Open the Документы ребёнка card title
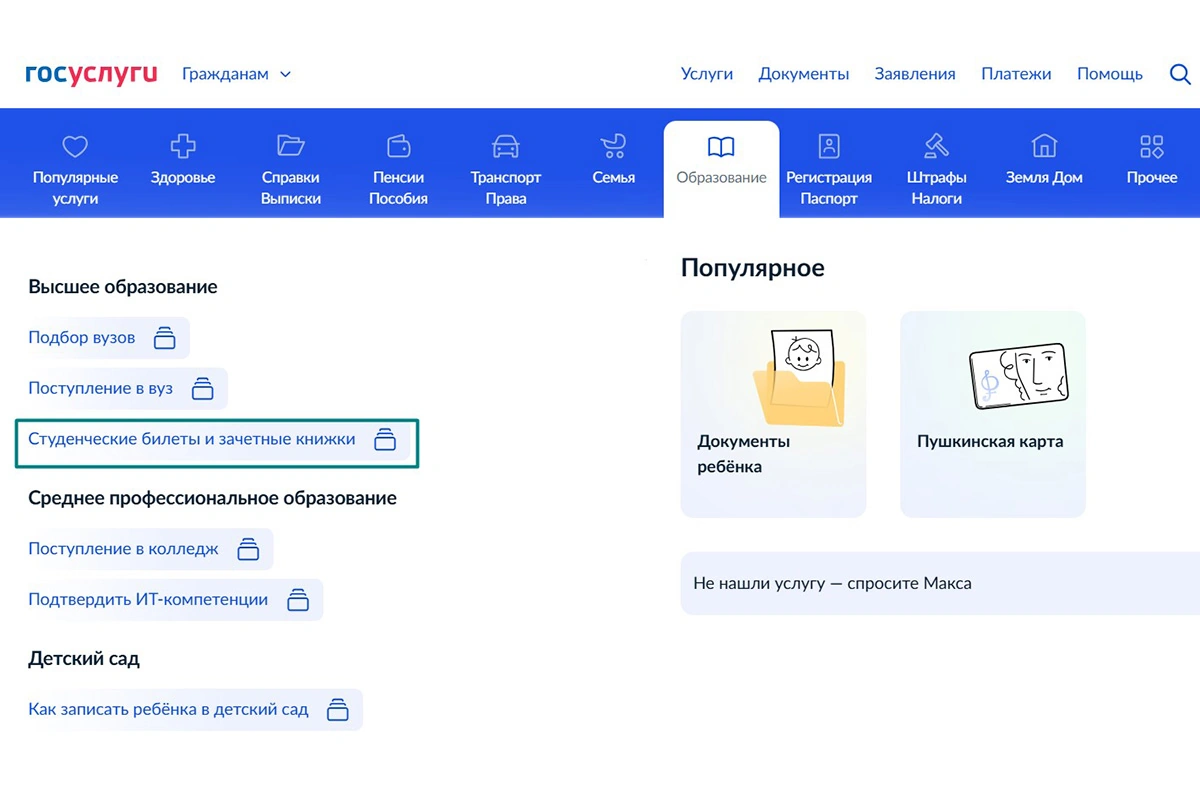 743,454
